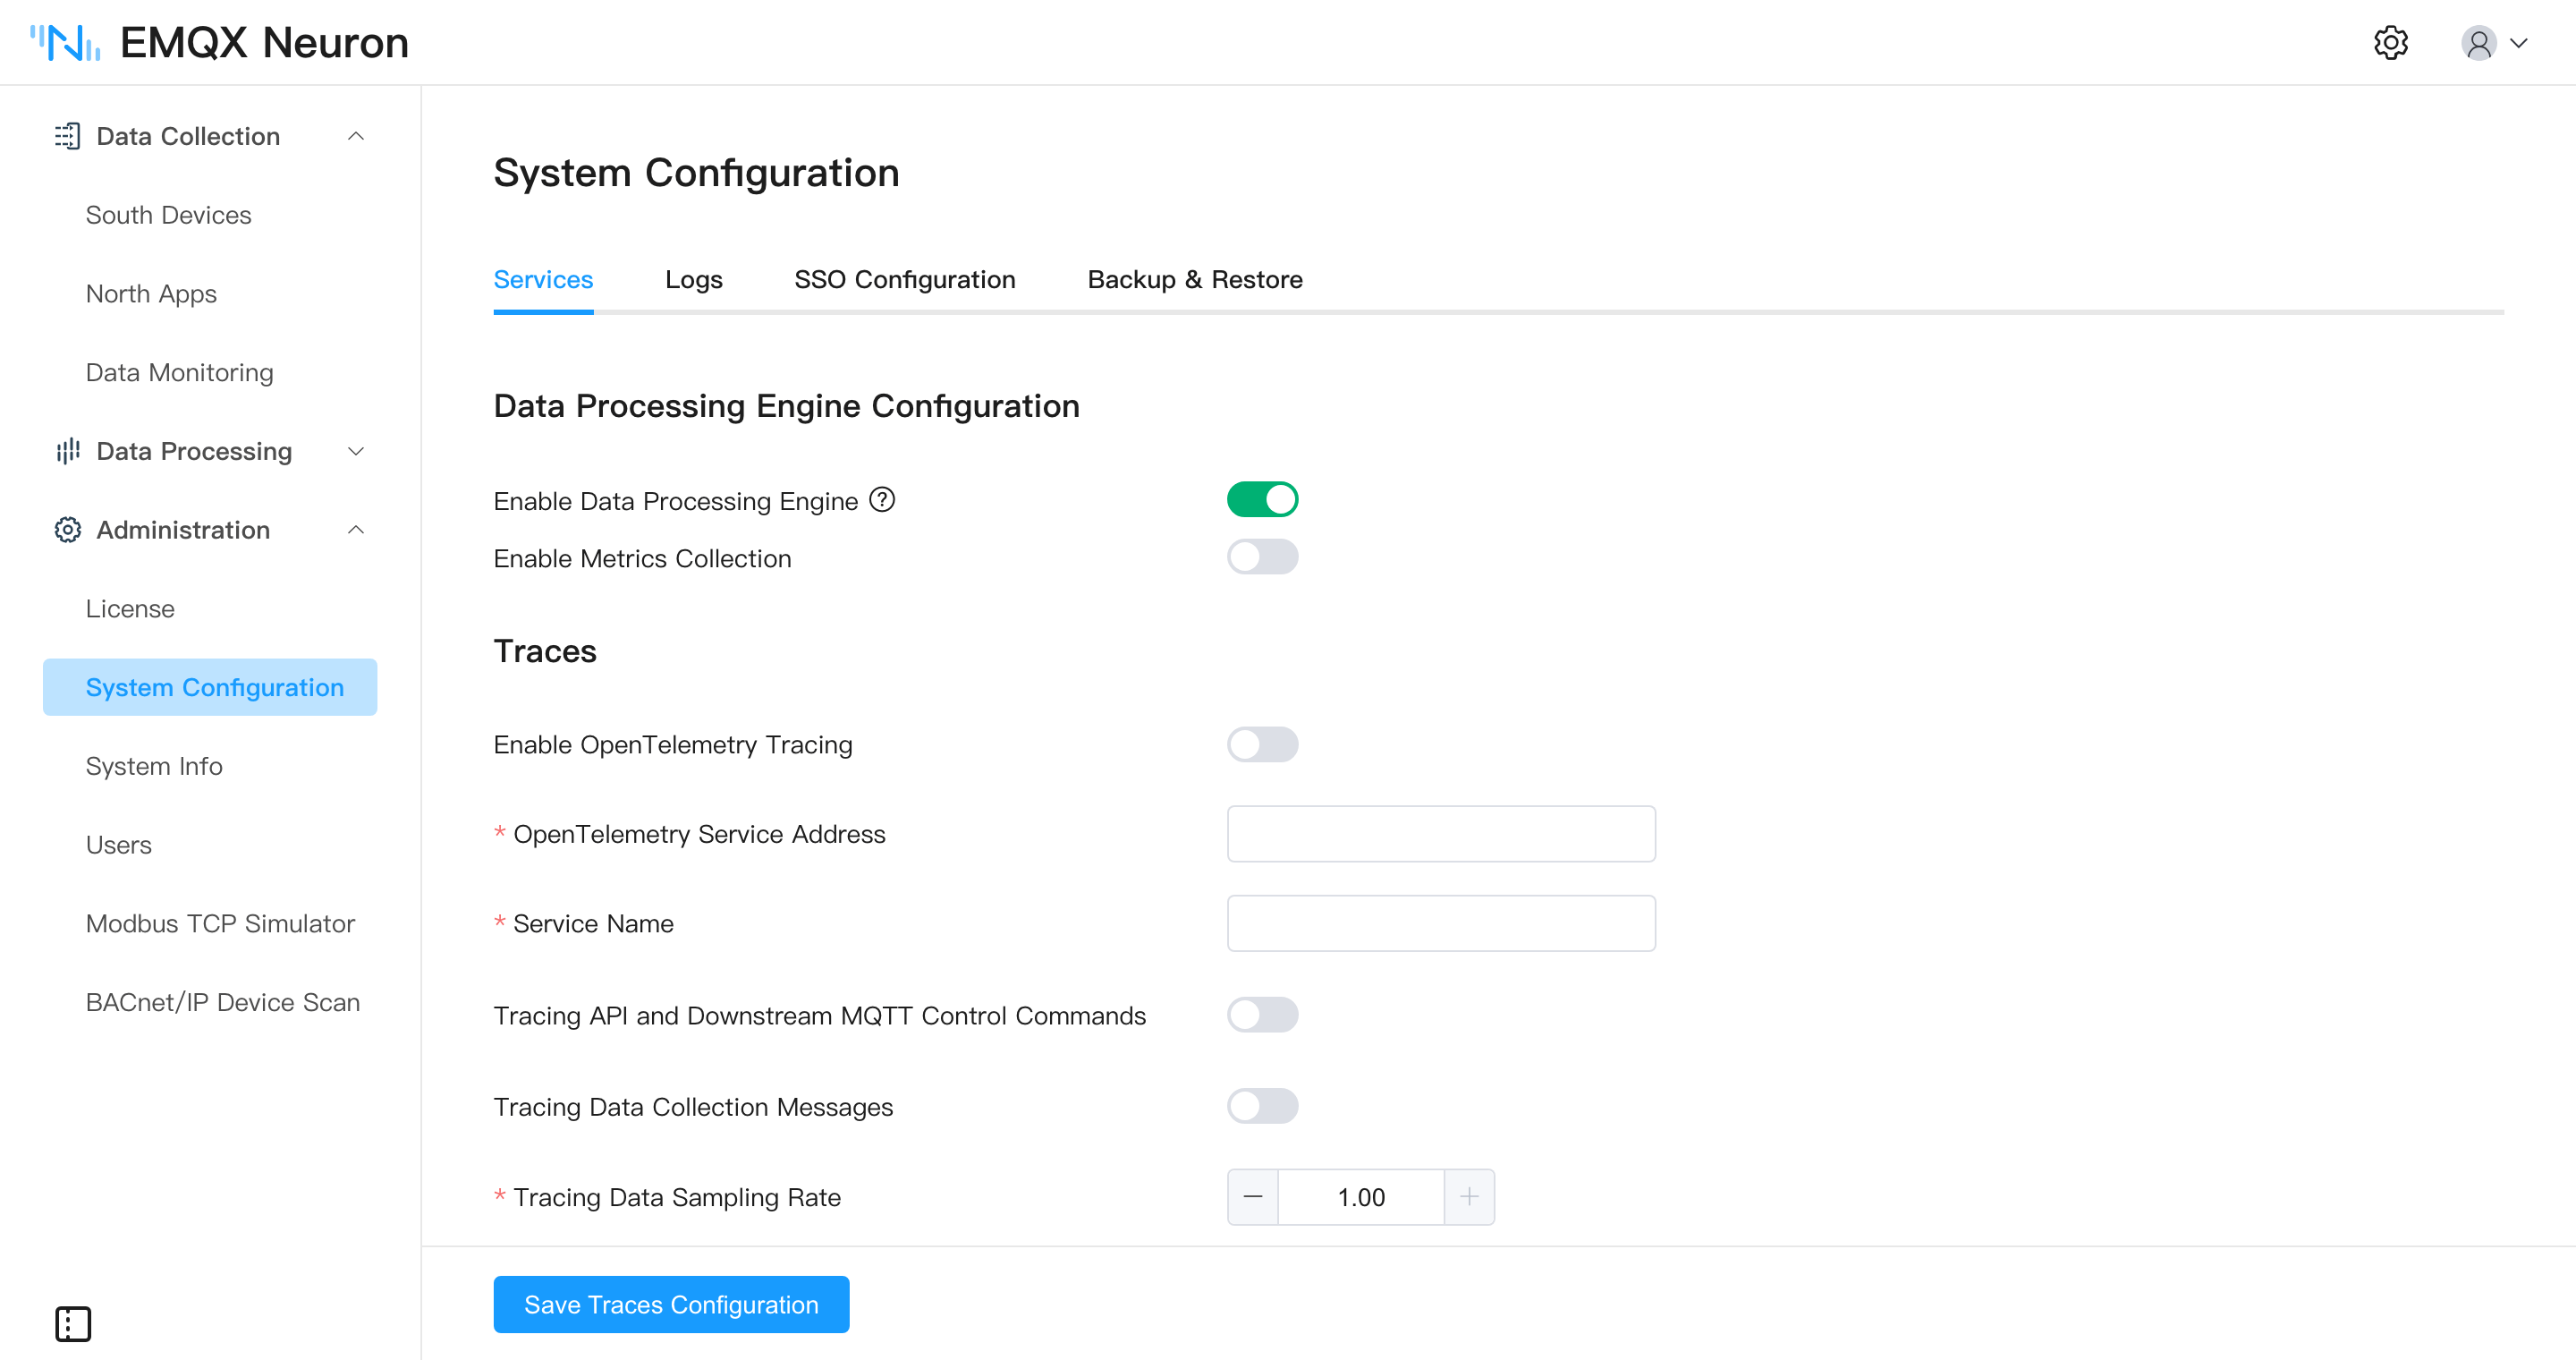Click the Data Processing bars icon
Viewport: 2576px width, 1360px height.
click(x=67, y=451)
